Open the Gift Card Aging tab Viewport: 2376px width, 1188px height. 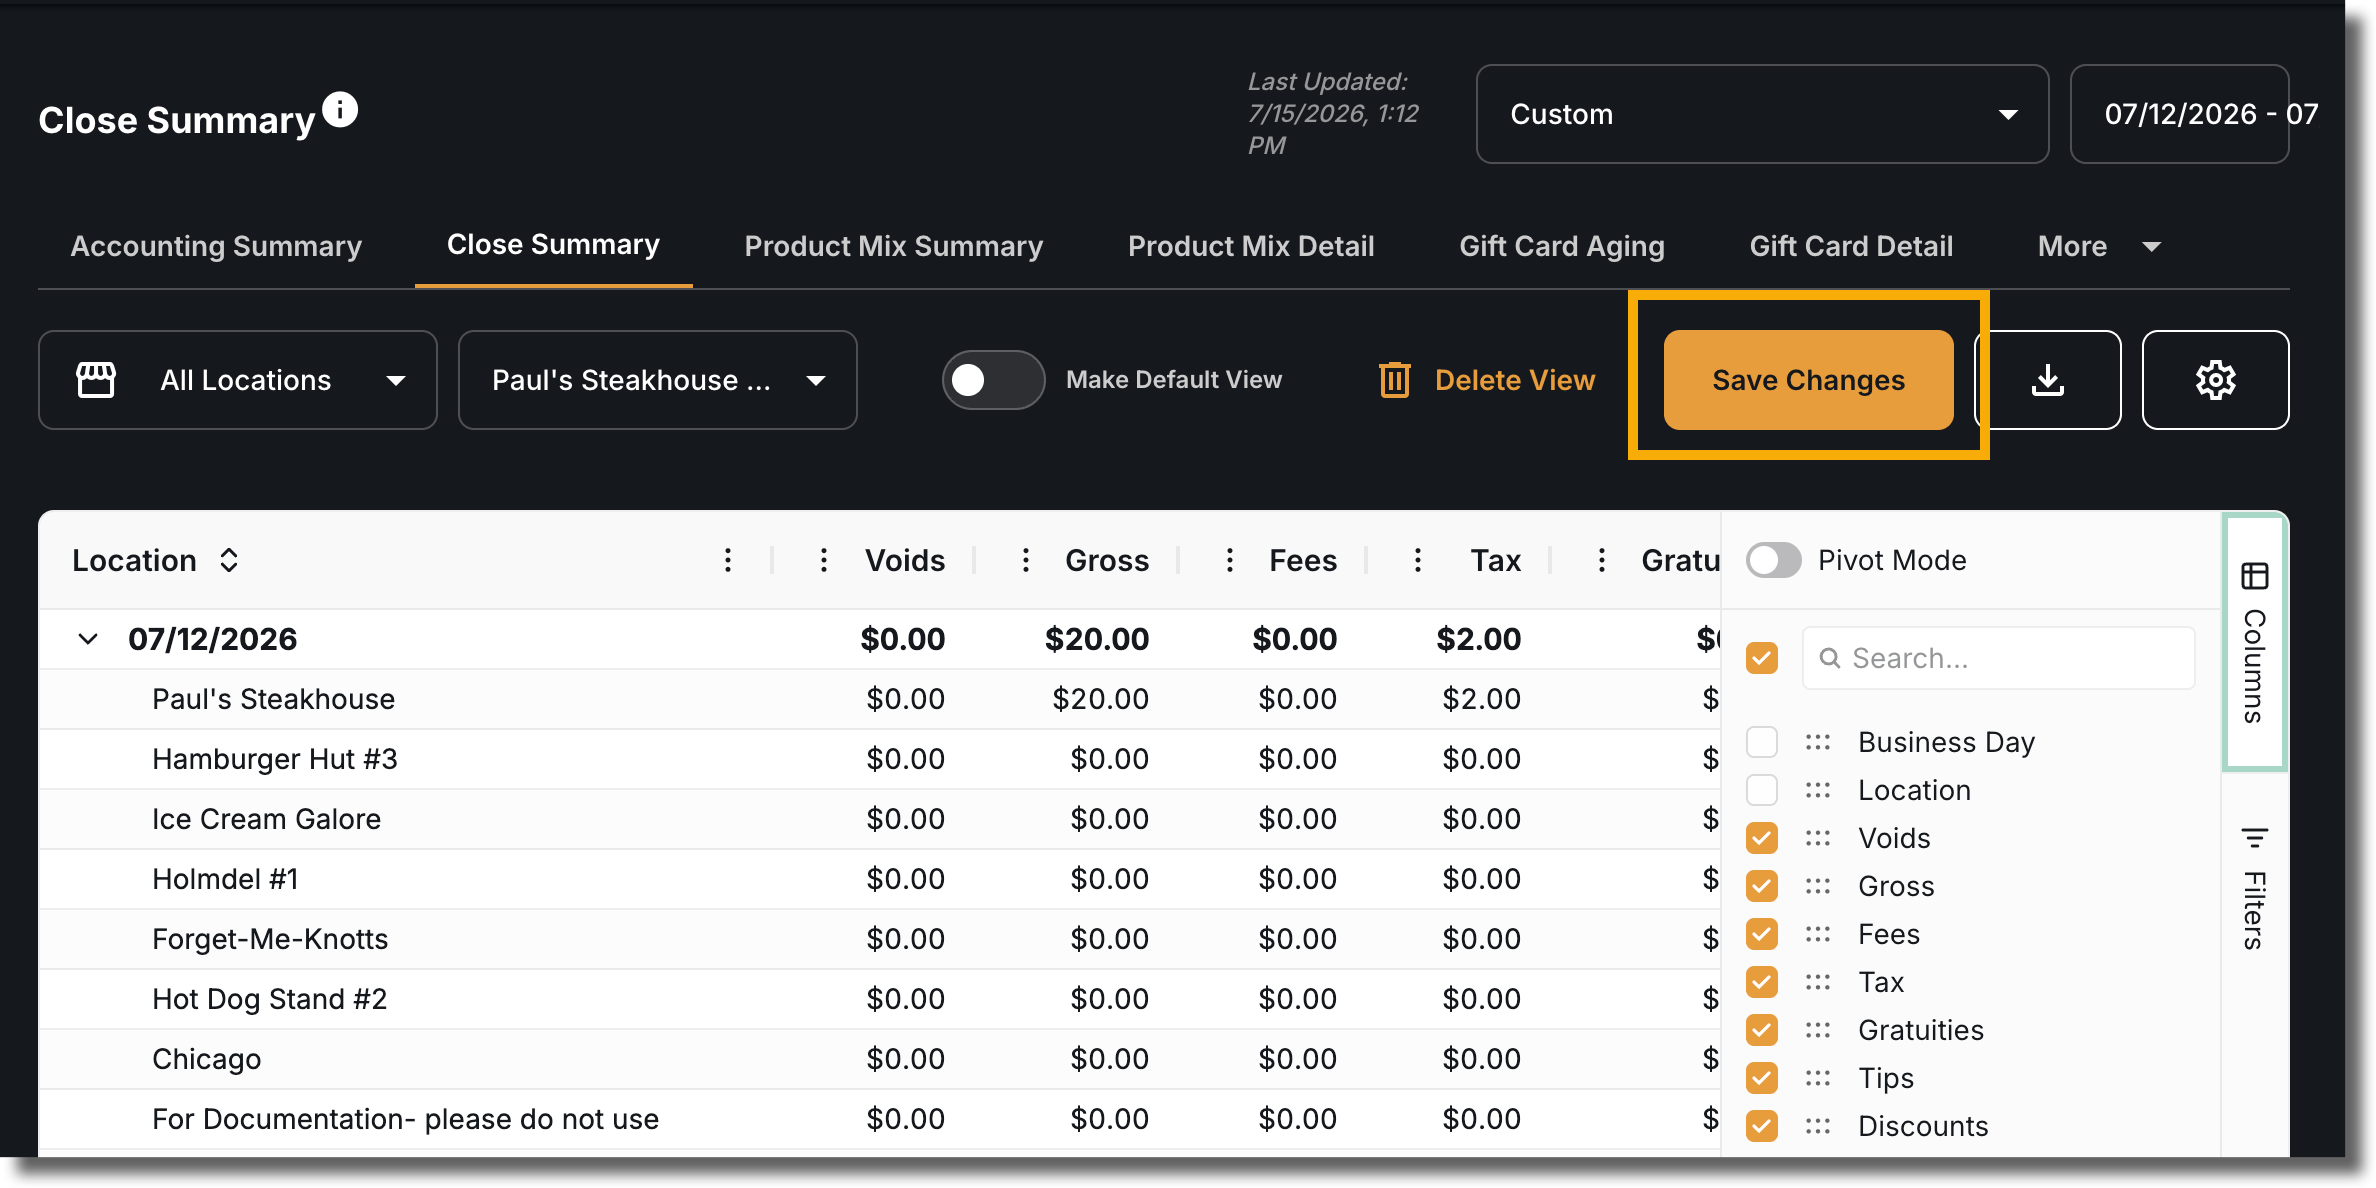1562,246
